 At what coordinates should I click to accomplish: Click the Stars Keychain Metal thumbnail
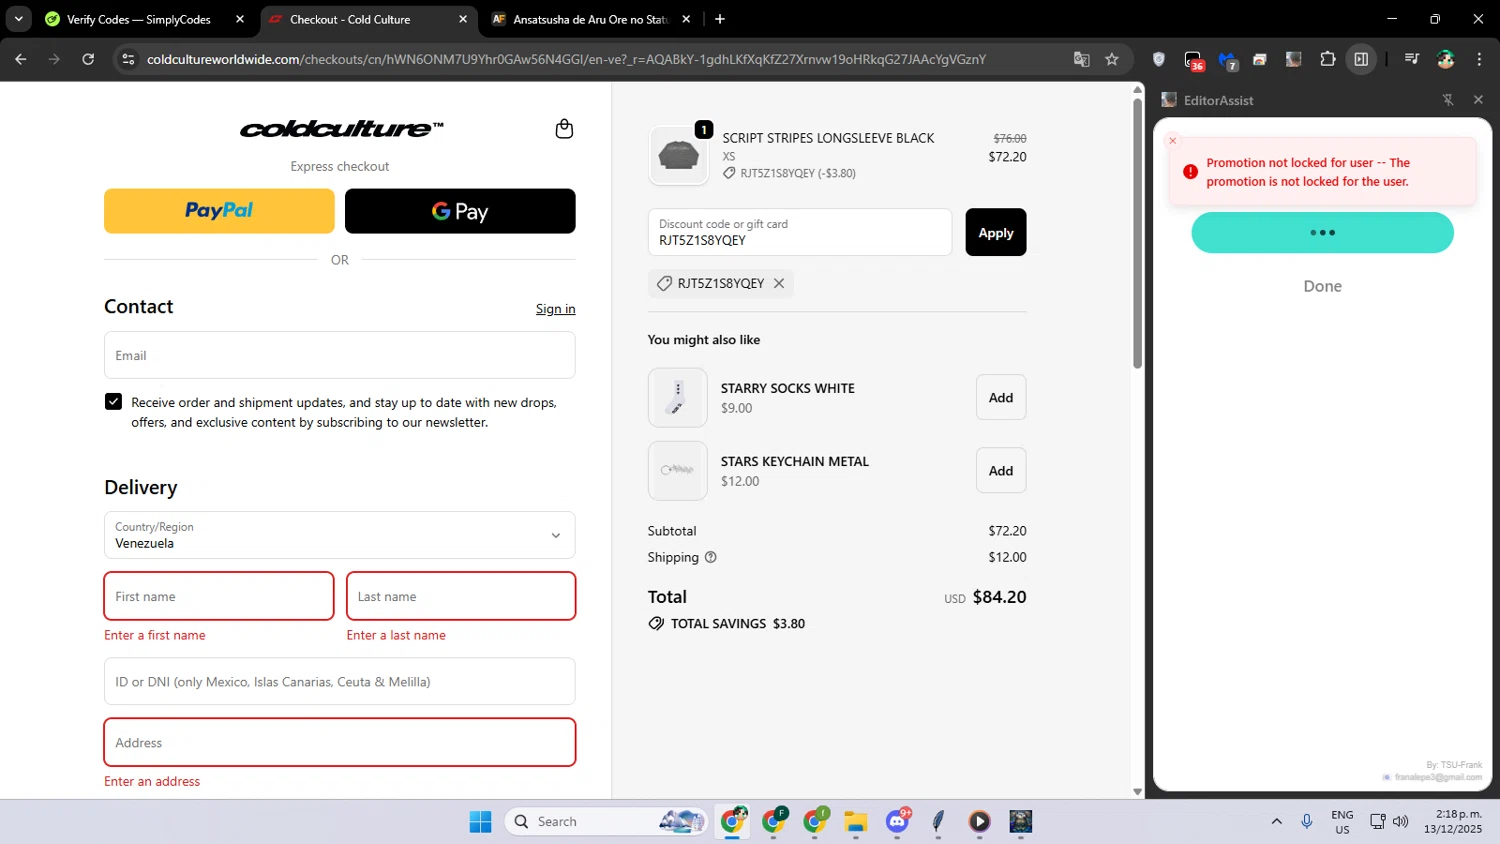point(678,470)
